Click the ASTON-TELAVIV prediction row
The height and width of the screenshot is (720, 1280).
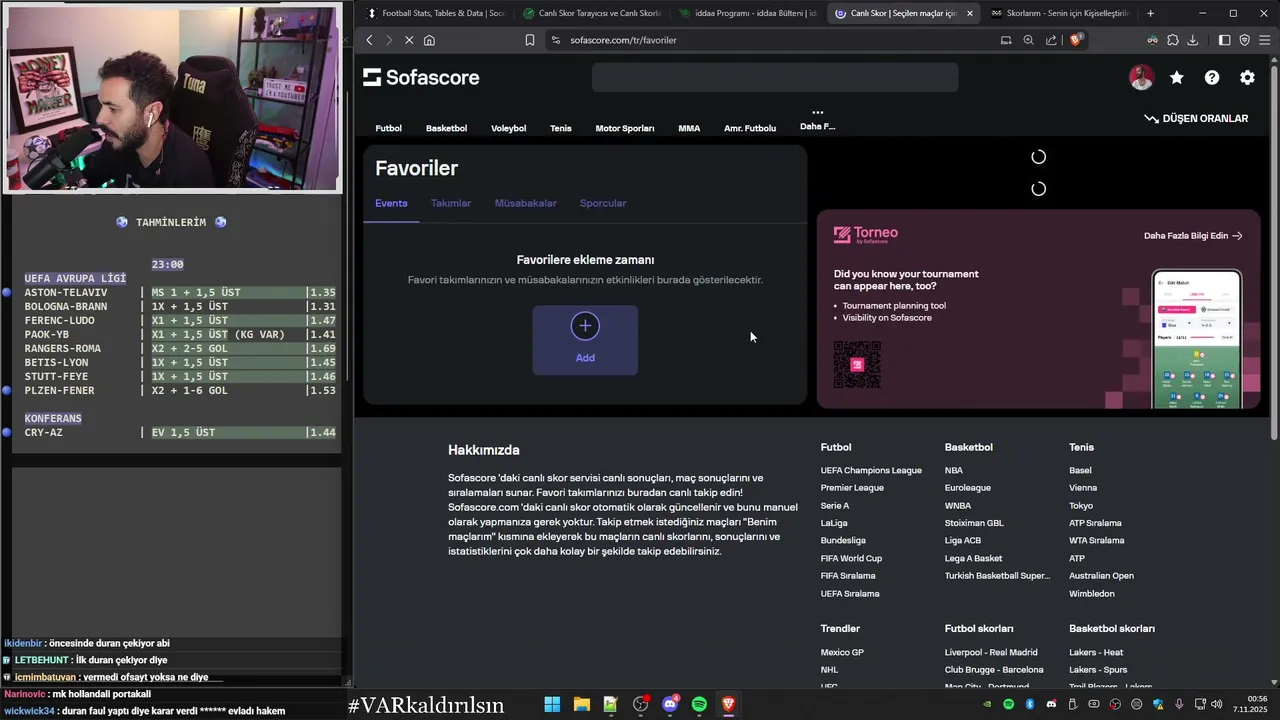click(179, 293)
